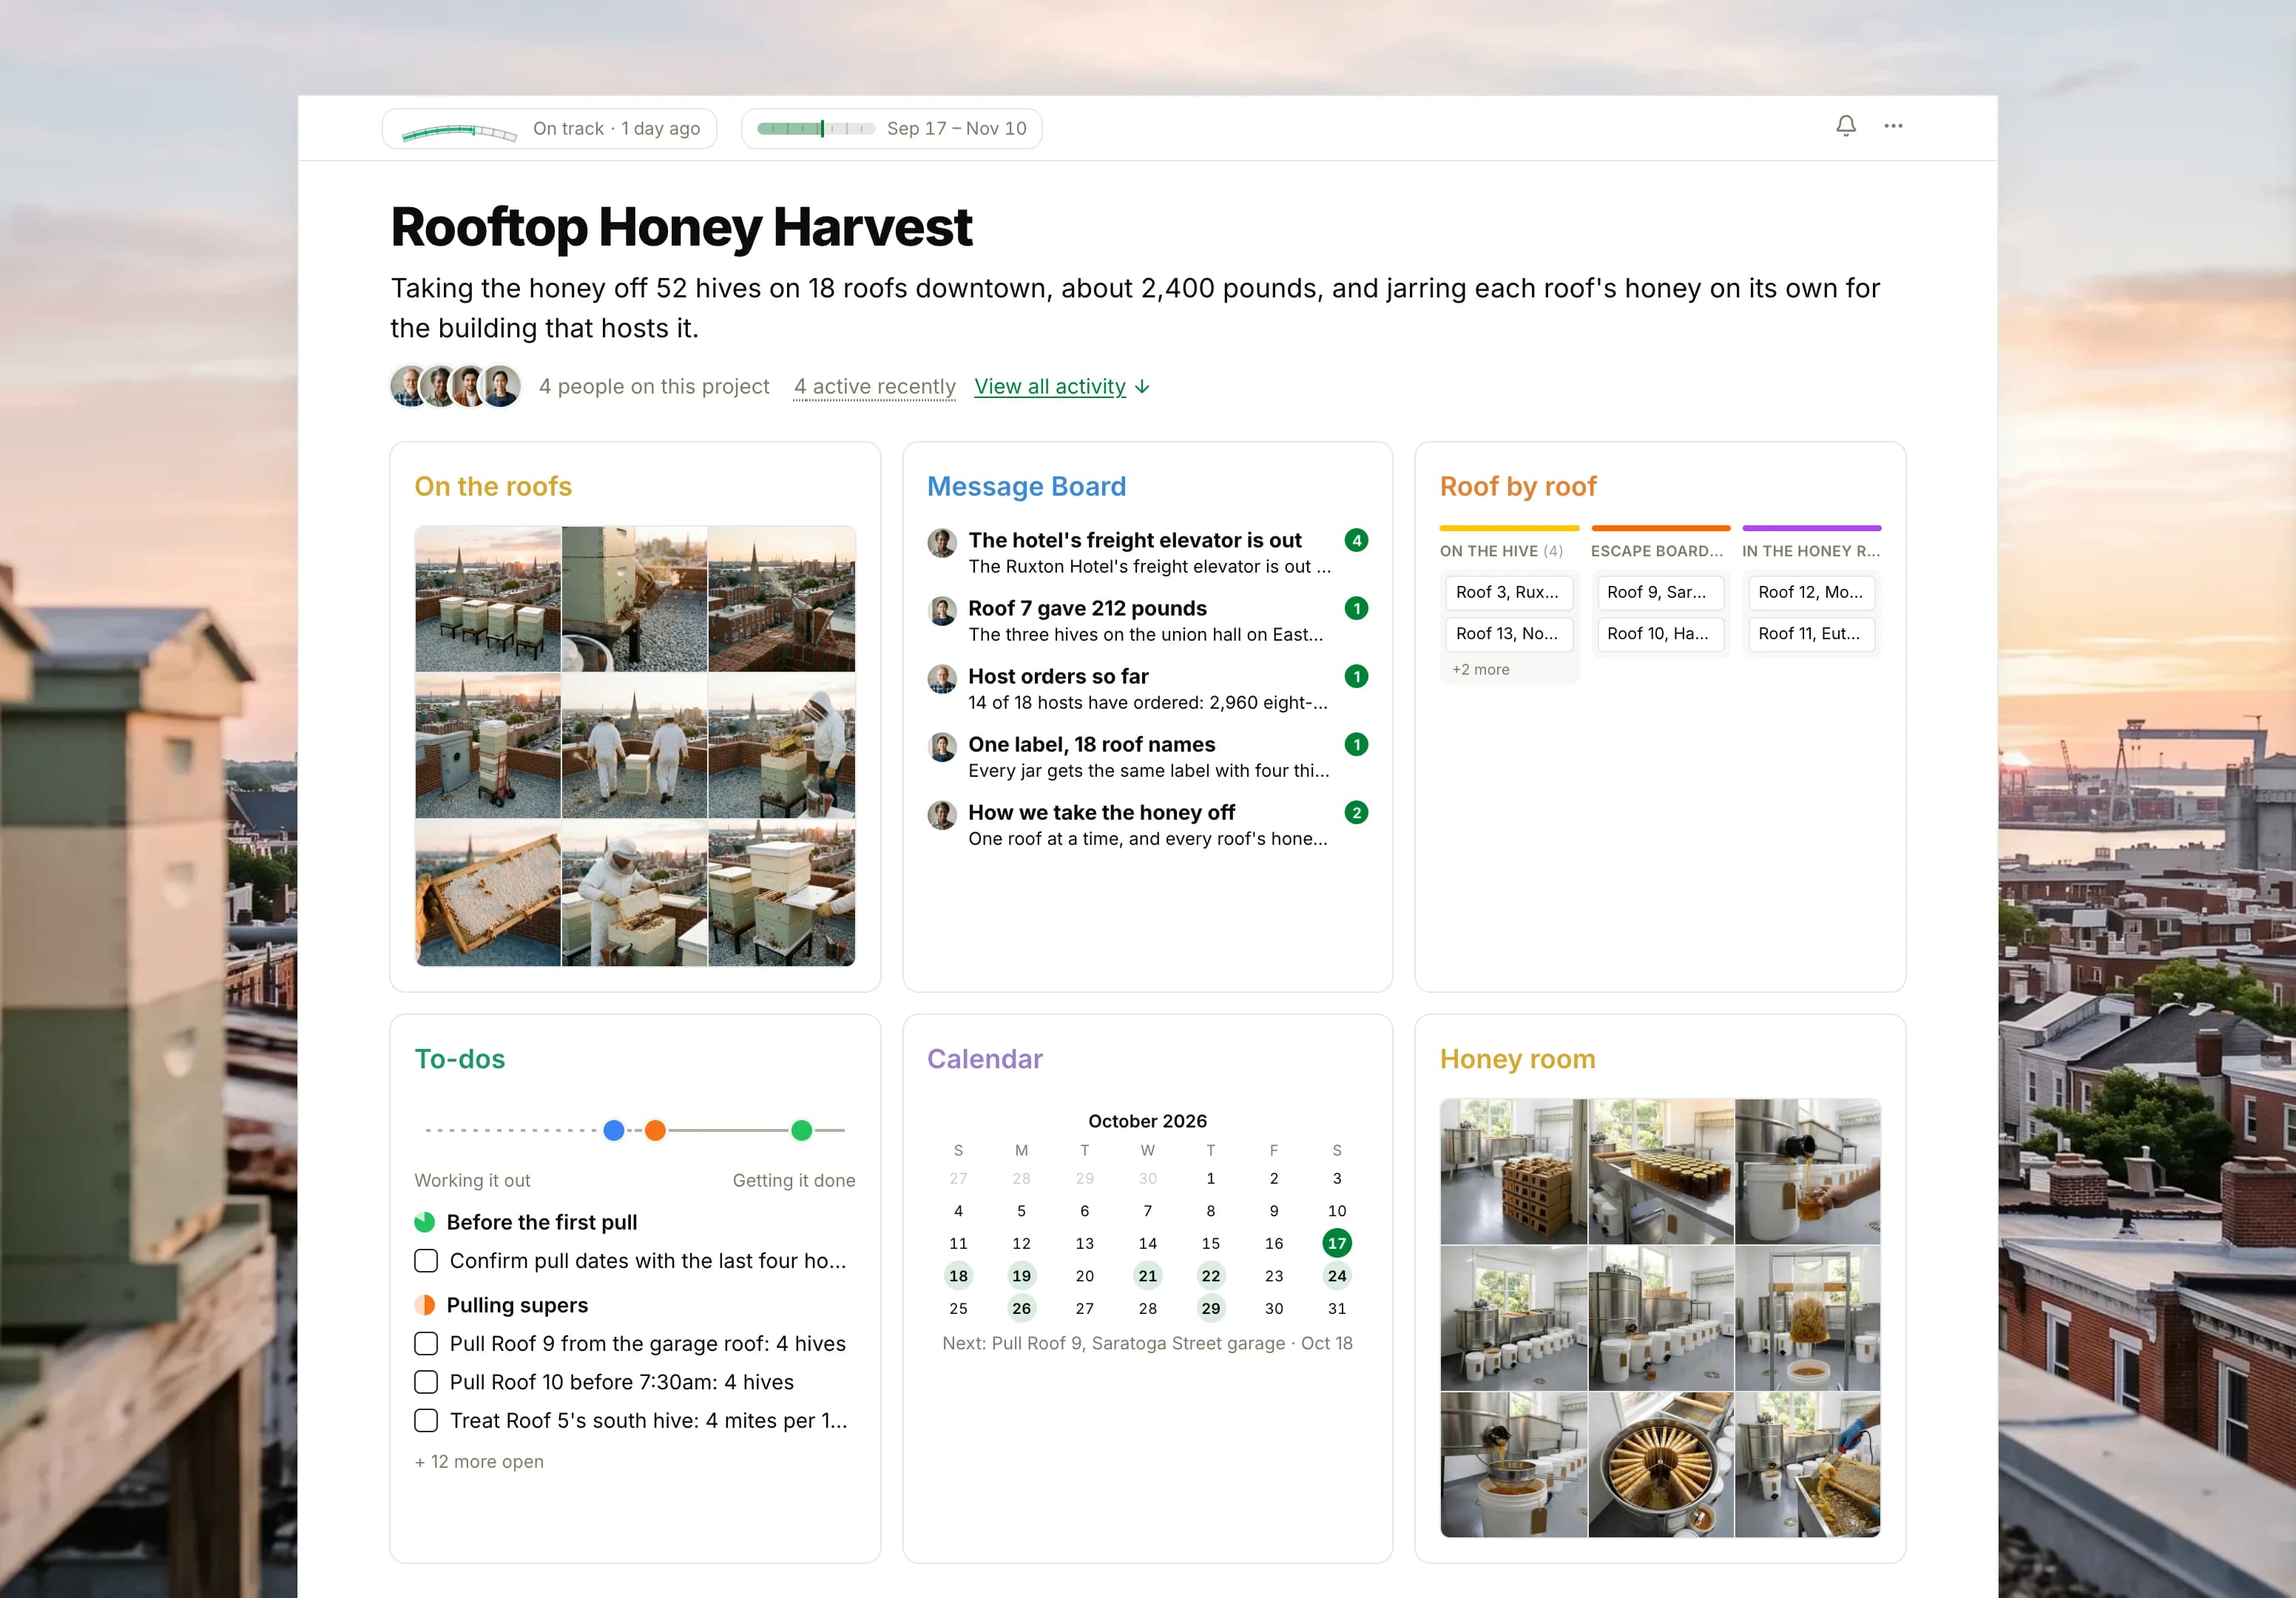2296x1598 pixels.
Task: Select October 17 on the calendar
Action: tap(1336, 1244)
